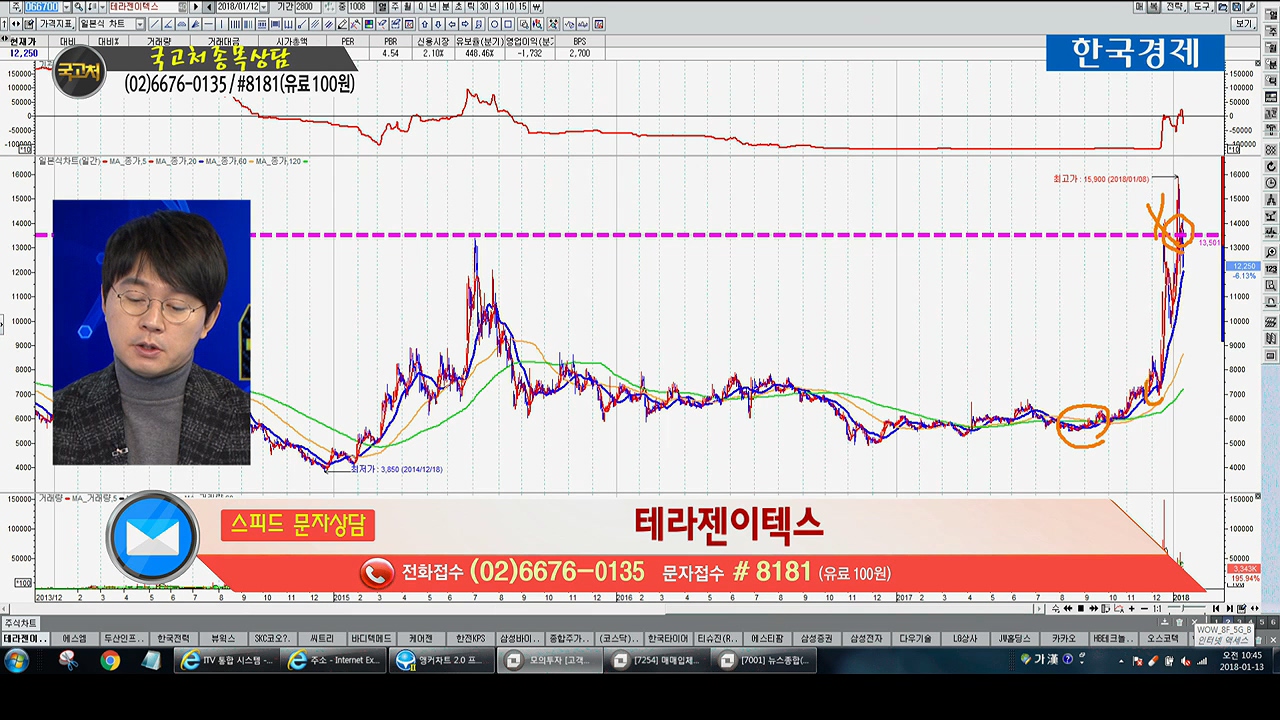Click the 전략 strategy button
This screenshot has width=1280, height=720.
(x=1174, y=7)
